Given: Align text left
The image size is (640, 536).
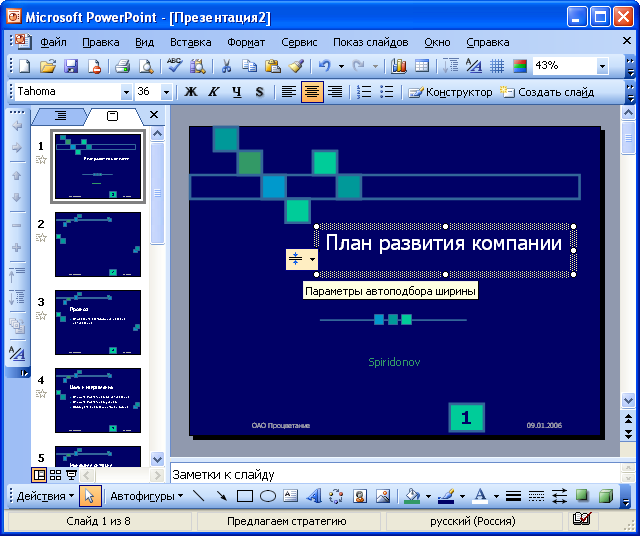Looking at the screenshot, I should 289,92.
